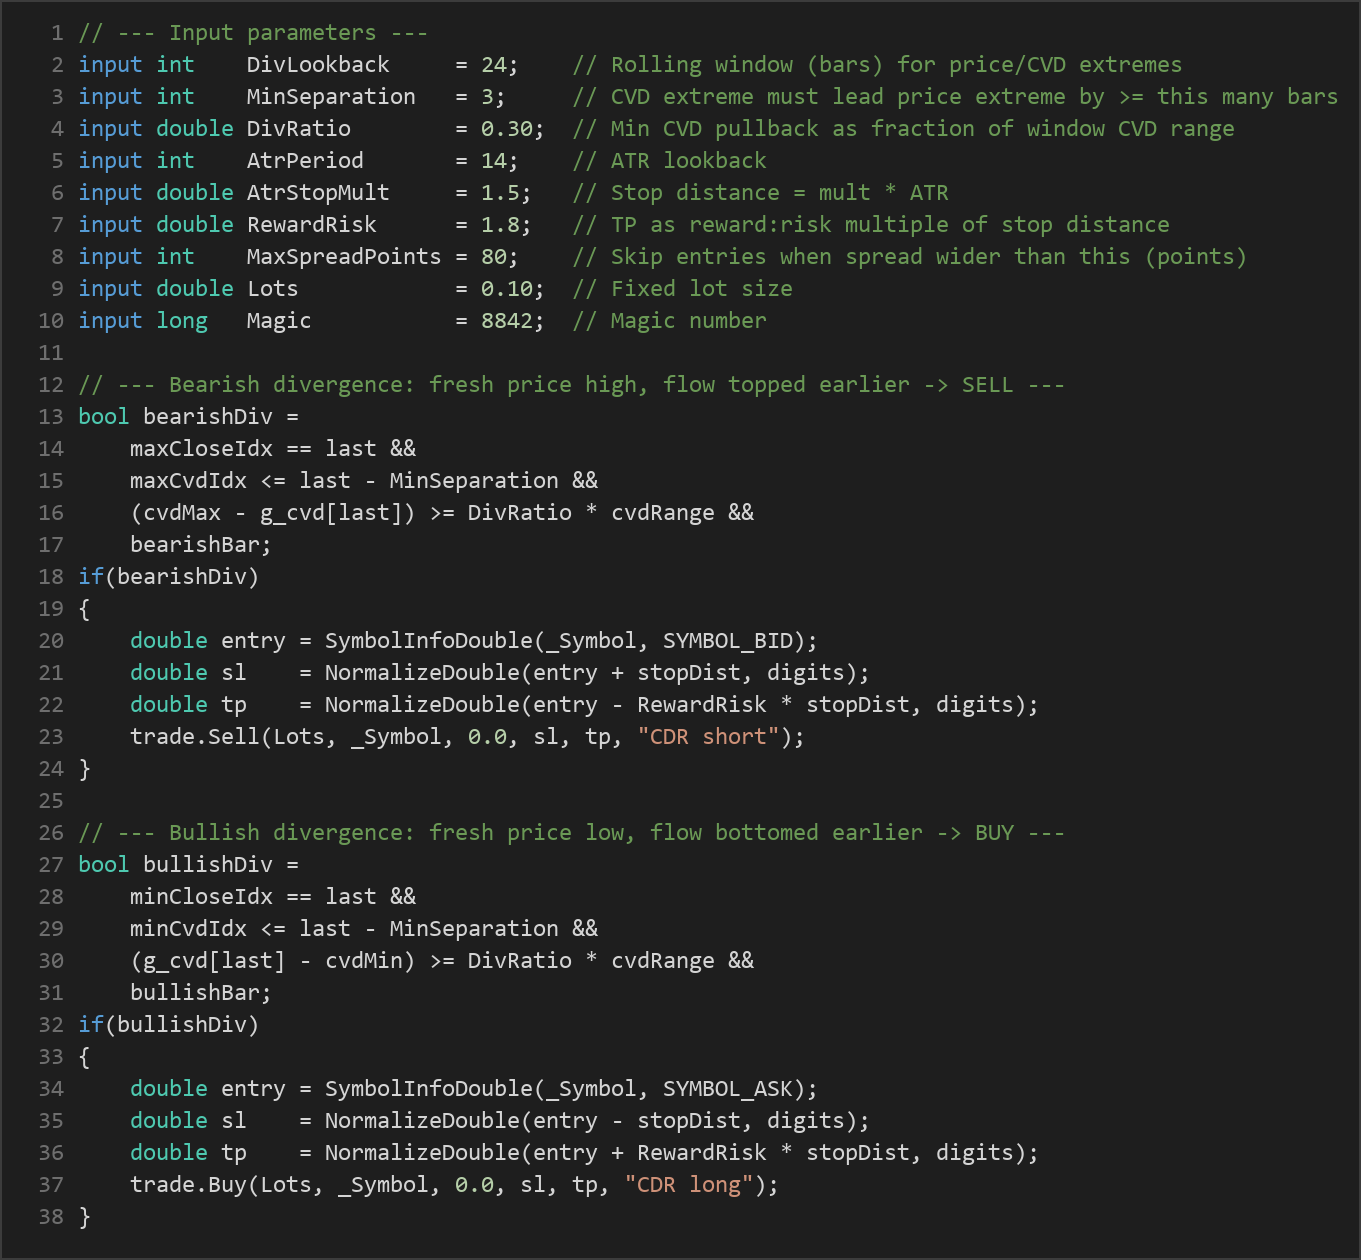The height and width of the screenshot is (1260, 1361).
Task: Click SYMBOL_BID in the entry line
Action: [728, 641]
